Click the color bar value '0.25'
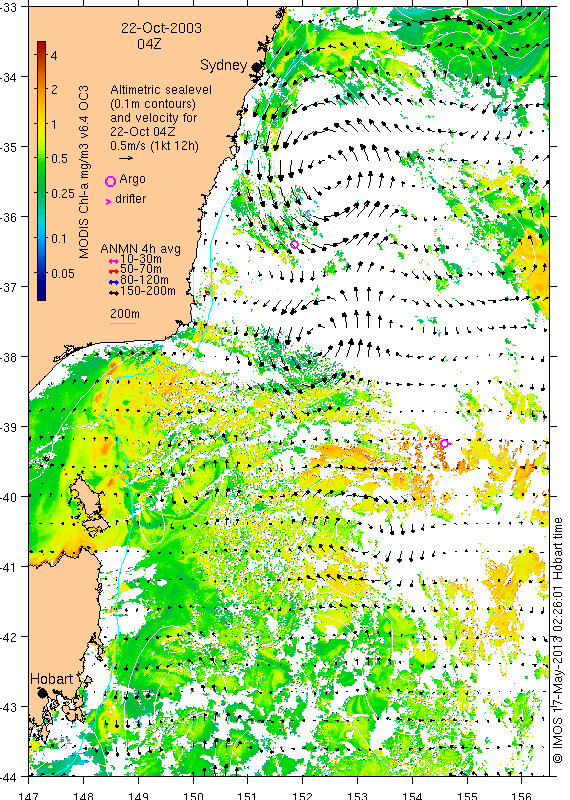 pyautogui.click(x=62, y=193)
